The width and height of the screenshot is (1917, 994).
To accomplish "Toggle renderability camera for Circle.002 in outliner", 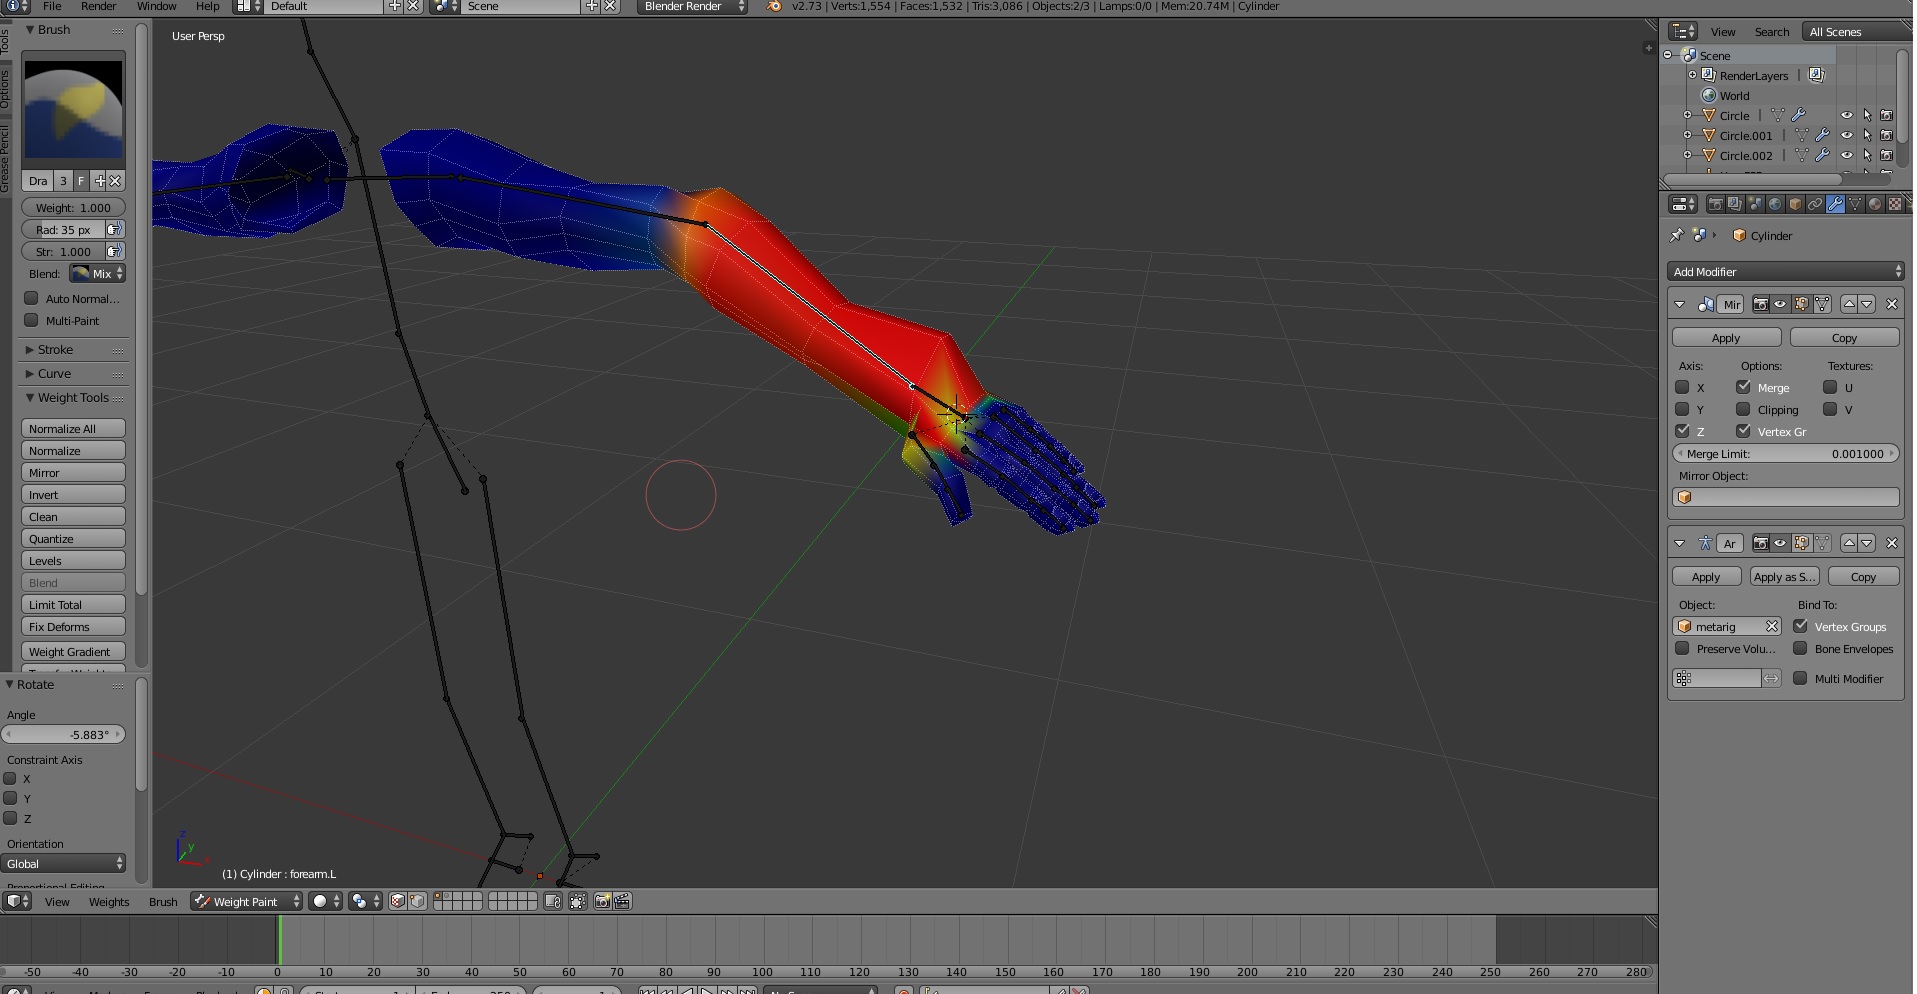I will 1886,156.
